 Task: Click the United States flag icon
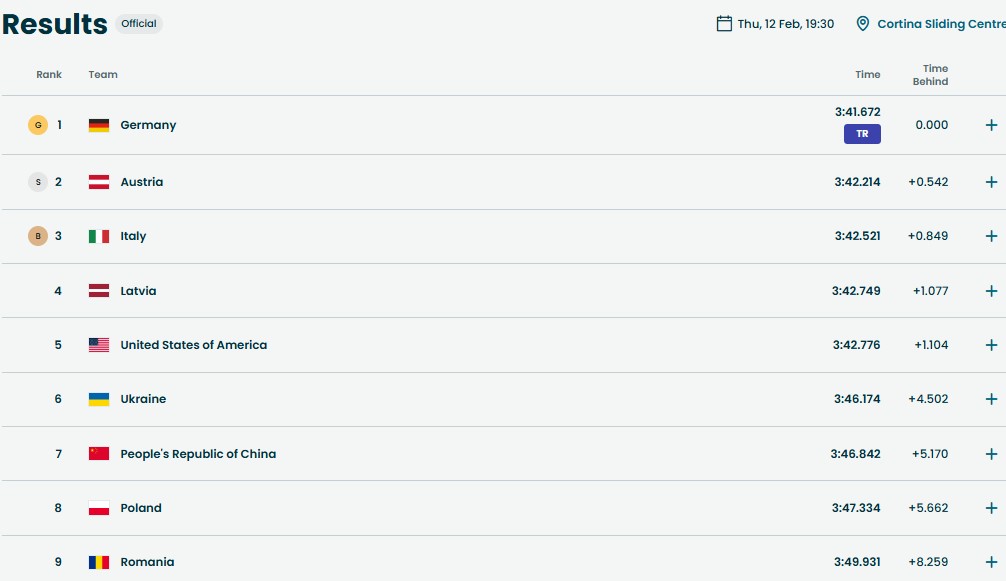coord(99,345)
